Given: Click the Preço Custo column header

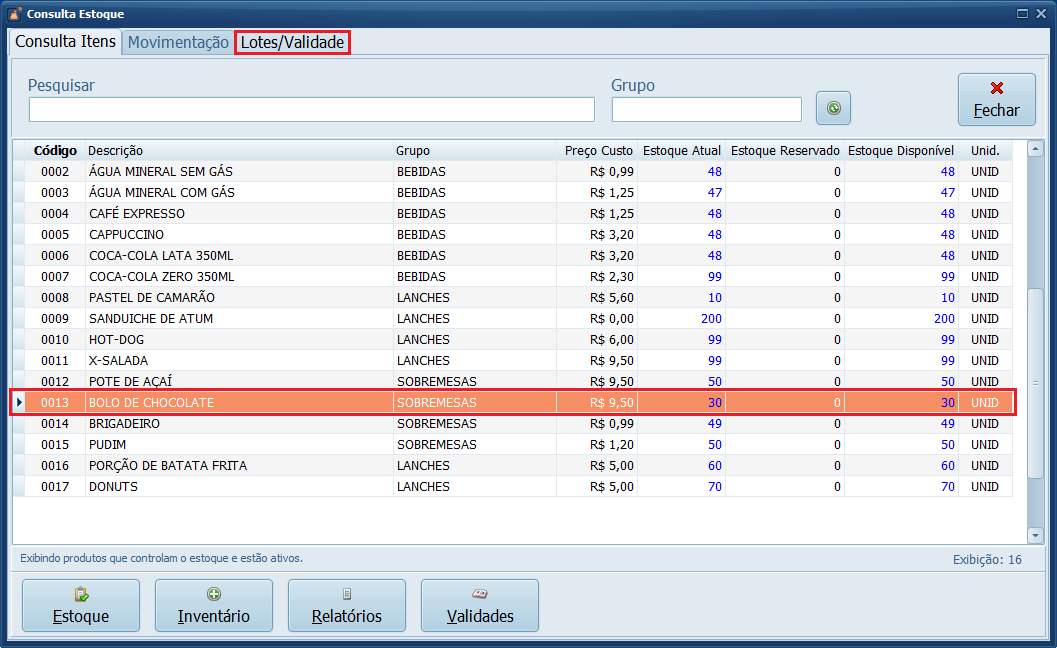Looking at the screenshot, I should coord(597,151).
